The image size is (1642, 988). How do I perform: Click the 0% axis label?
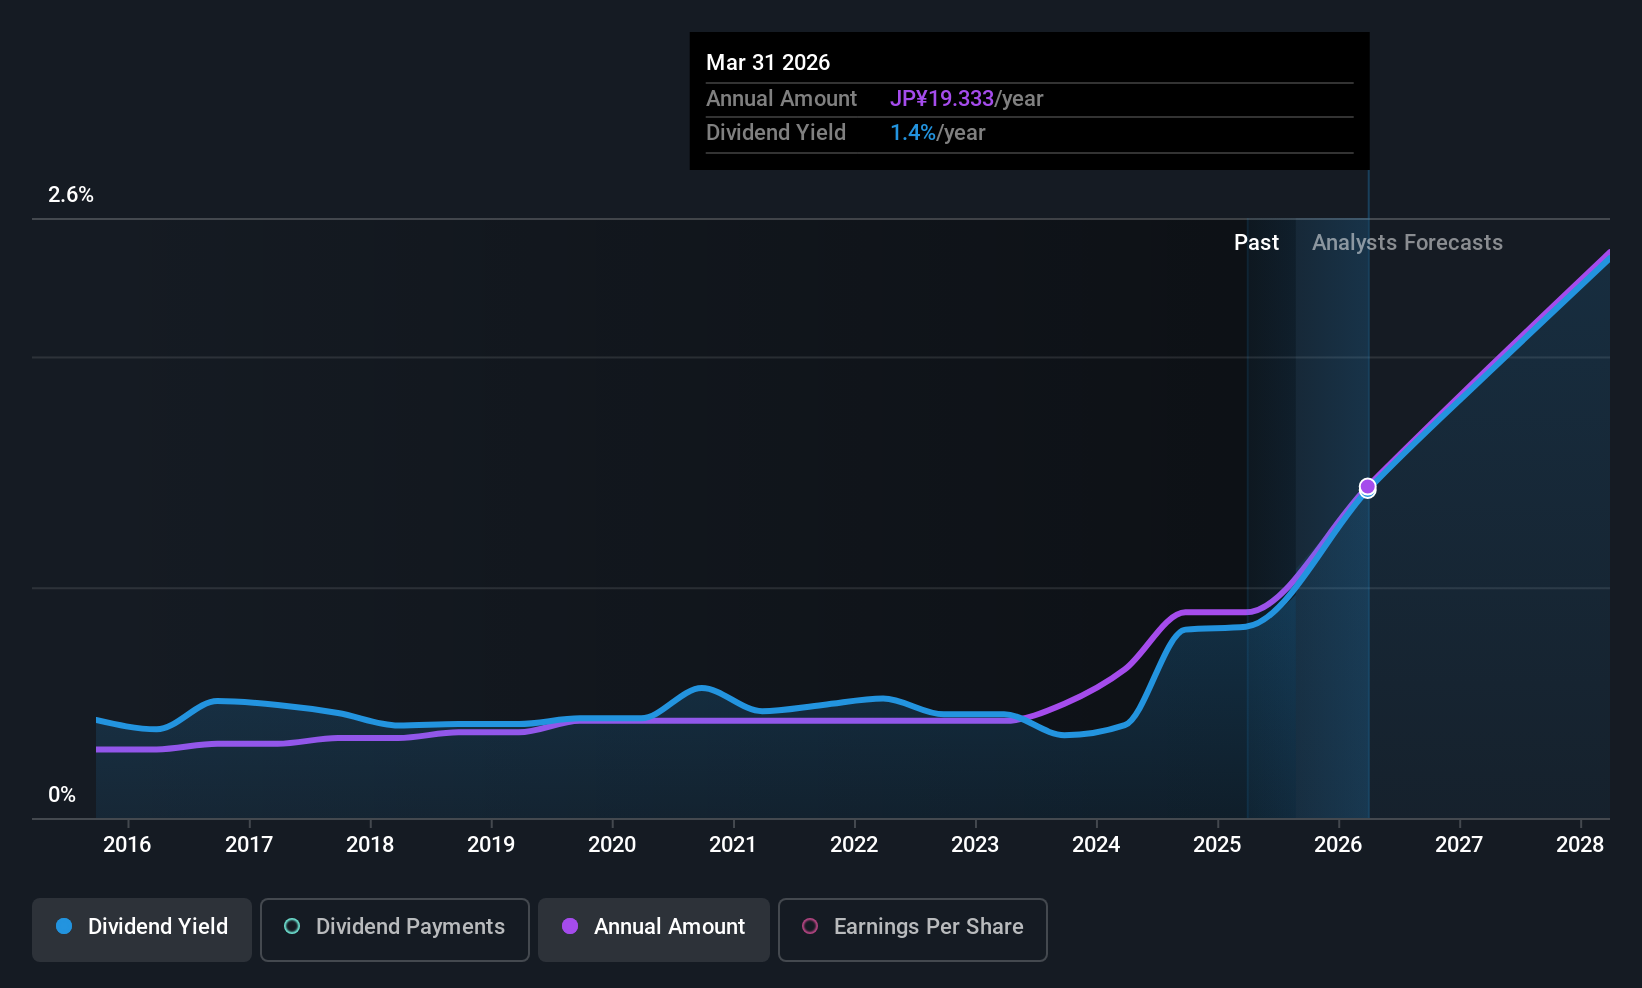tap(61, 794)
